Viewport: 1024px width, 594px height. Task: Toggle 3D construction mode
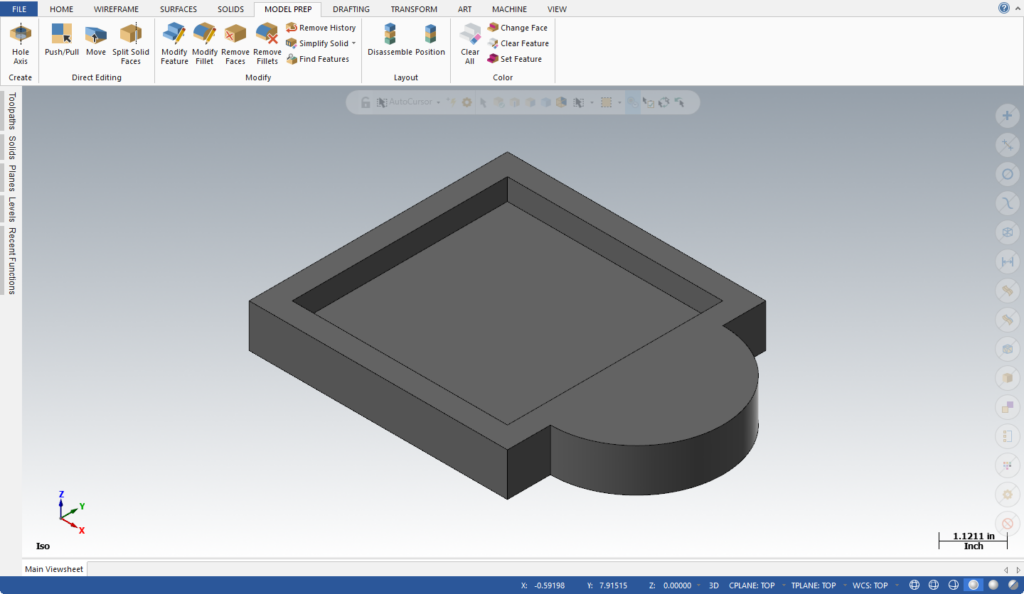714,586
